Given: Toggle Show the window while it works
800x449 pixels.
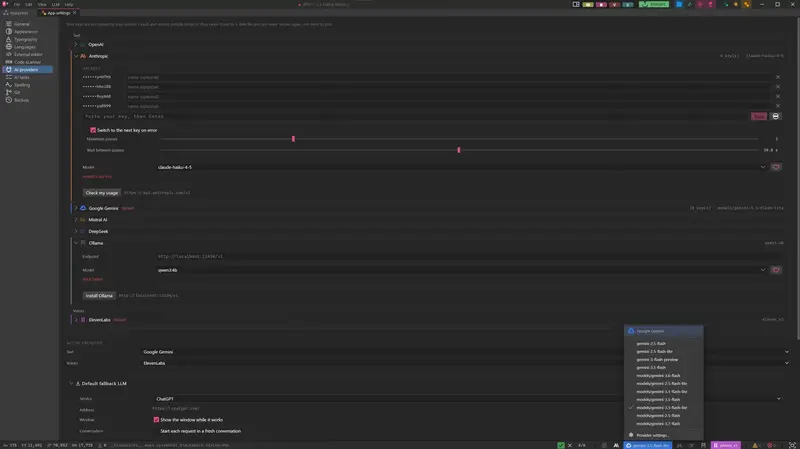Looking at the screenshot, I should (x=156, y=420).
